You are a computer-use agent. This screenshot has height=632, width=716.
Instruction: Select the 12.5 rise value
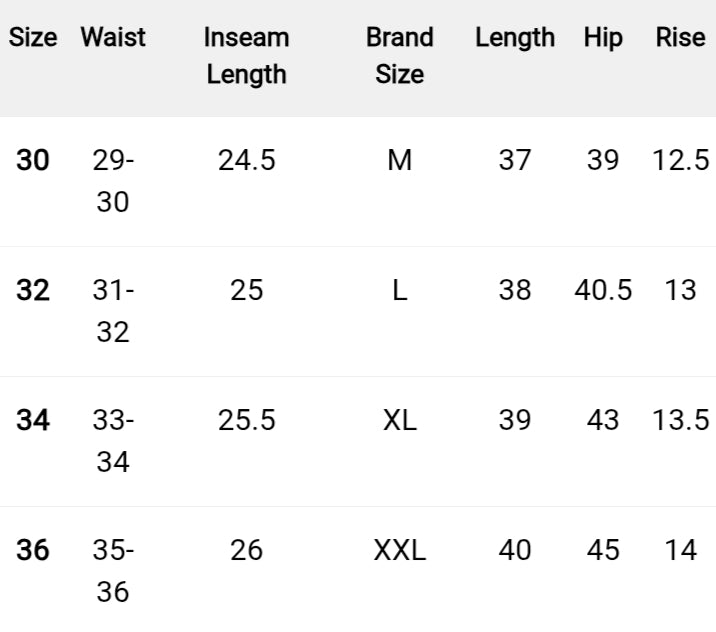point(681,160)
